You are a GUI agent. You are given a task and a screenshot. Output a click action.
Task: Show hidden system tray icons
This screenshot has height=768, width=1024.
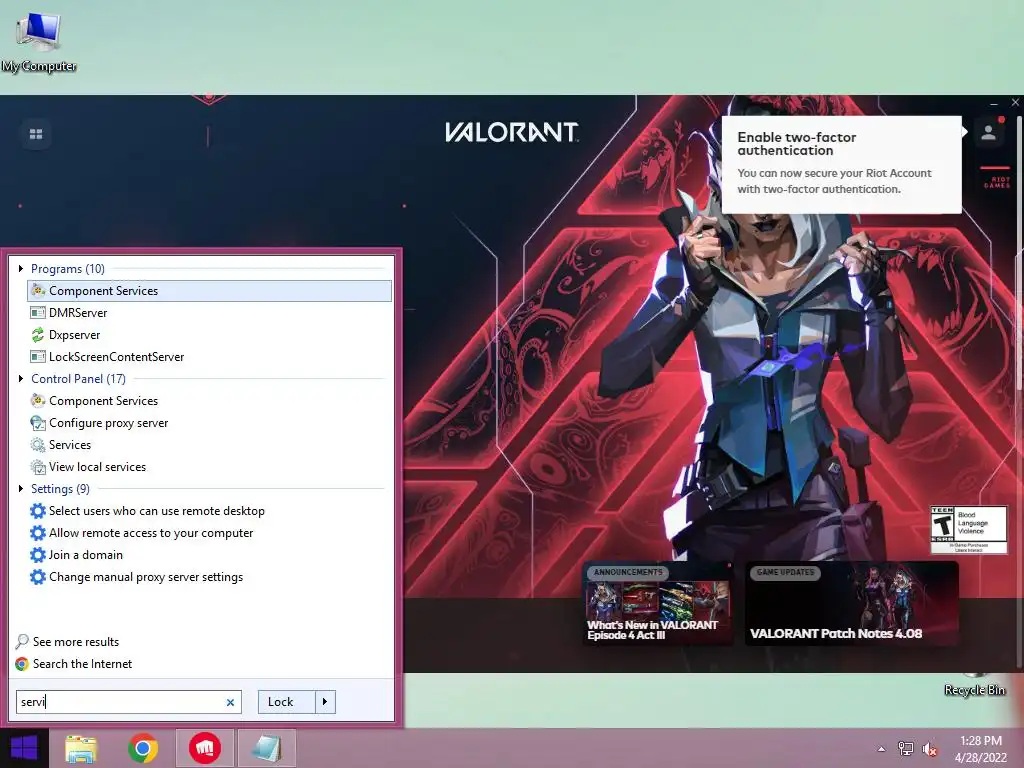(881, 749)
